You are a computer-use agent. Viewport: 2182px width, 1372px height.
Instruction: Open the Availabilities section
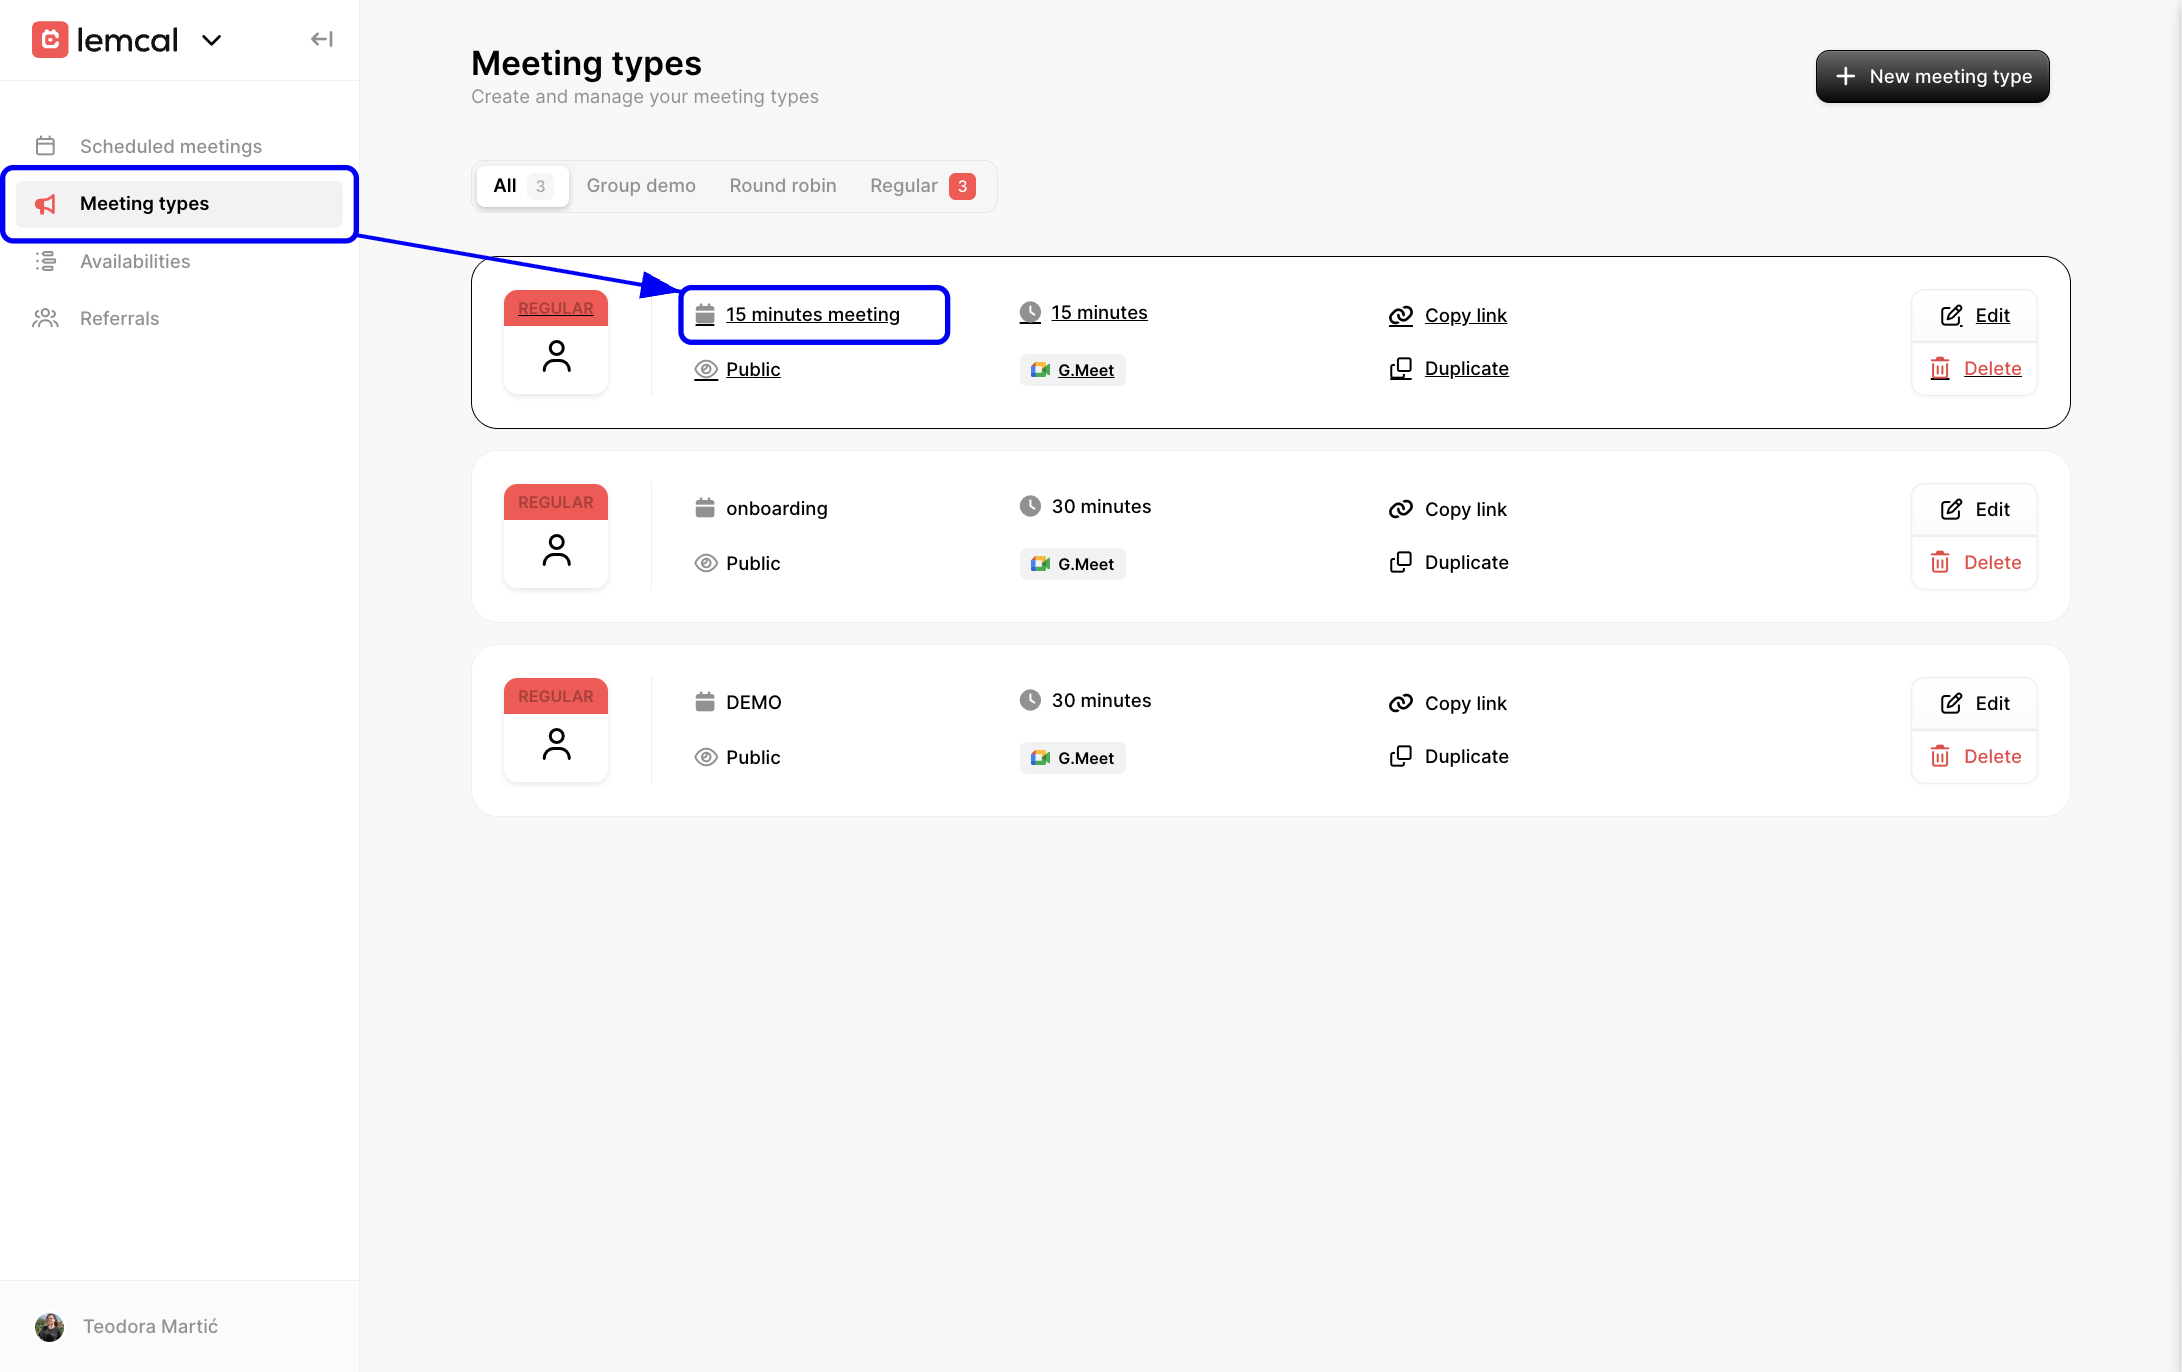[x=135, y=261]
